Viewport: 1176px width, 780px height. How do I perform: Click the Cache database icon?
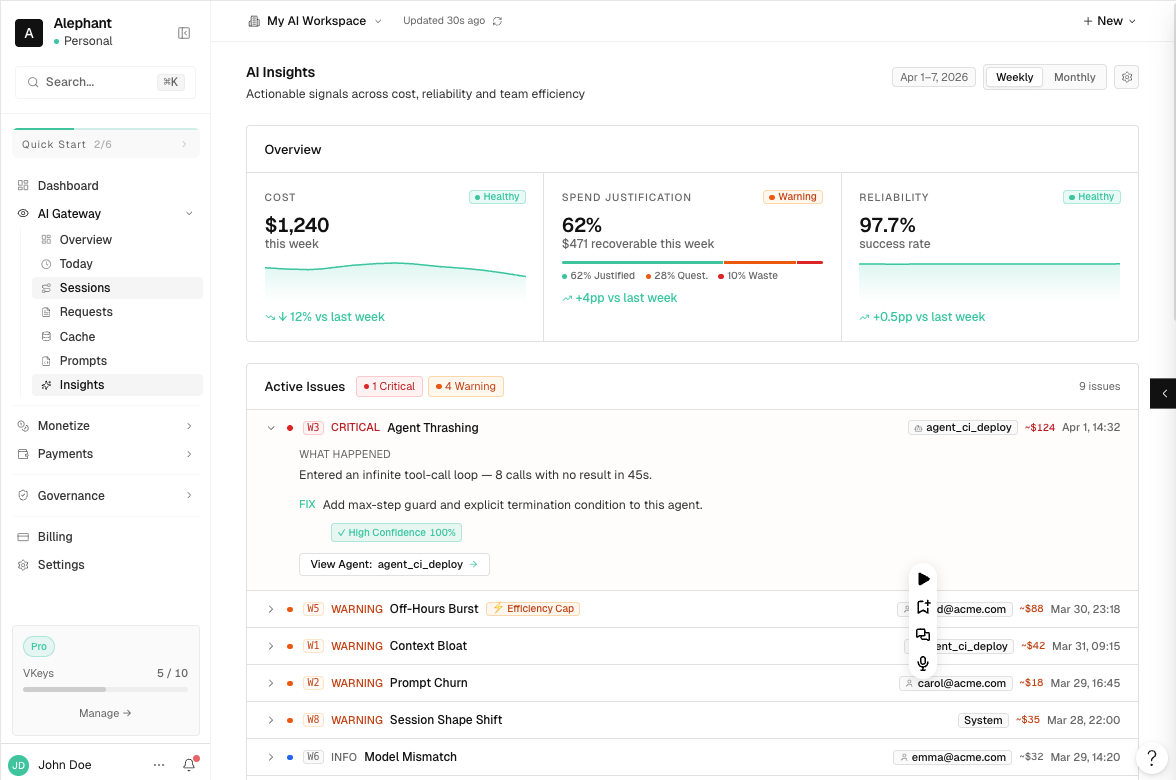tap(46, 337)
